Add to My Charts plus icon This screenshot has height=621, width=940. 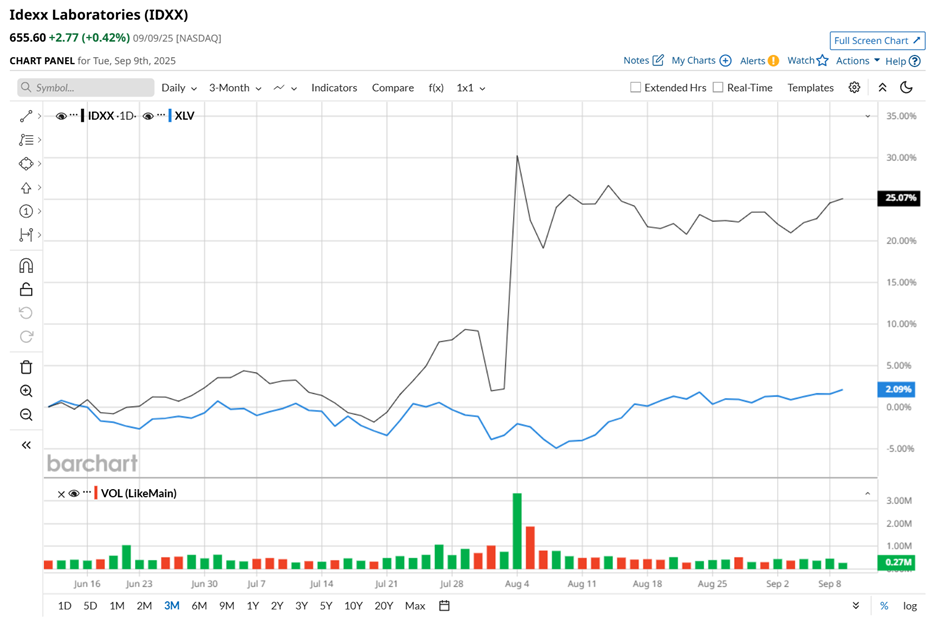point(725,61)
